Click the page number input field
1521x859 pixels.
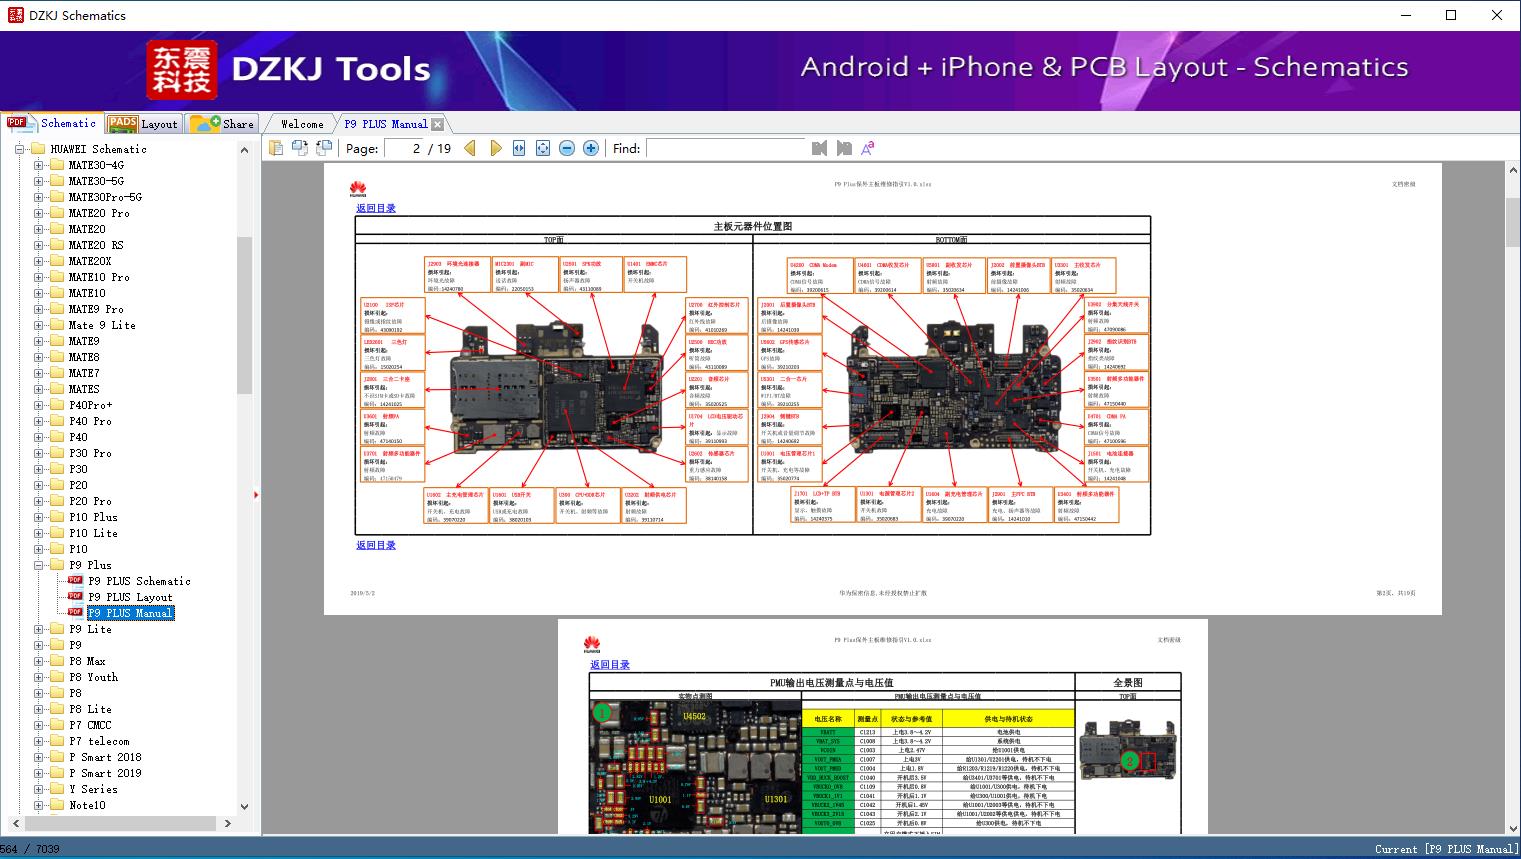coord(403,148)
